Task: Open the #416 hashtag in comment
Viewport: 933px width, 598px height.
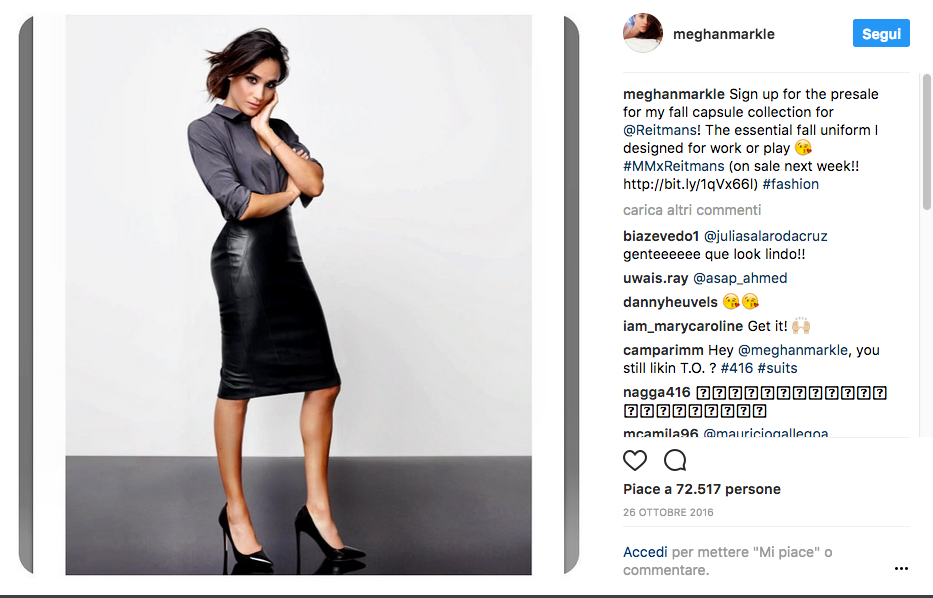Action: coord(737,368)
